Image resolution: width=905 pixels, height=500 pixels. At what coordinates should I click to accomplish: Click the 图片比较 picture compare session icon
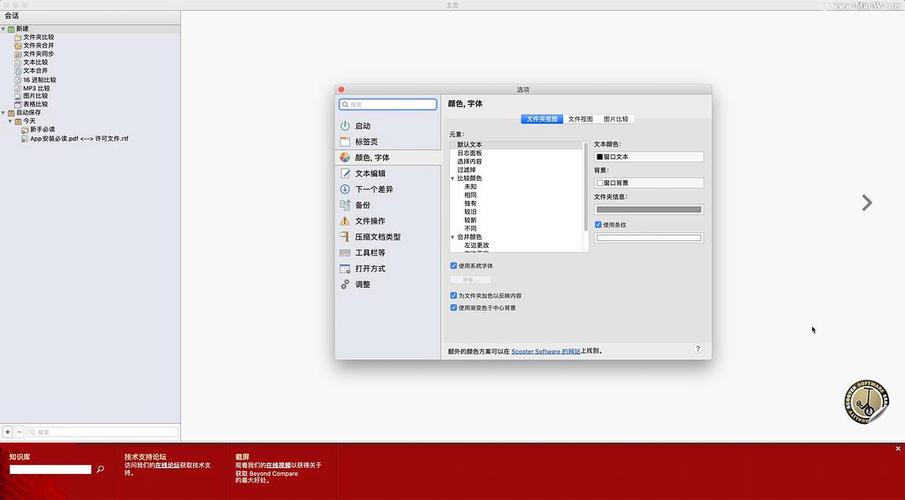[18, 96]
